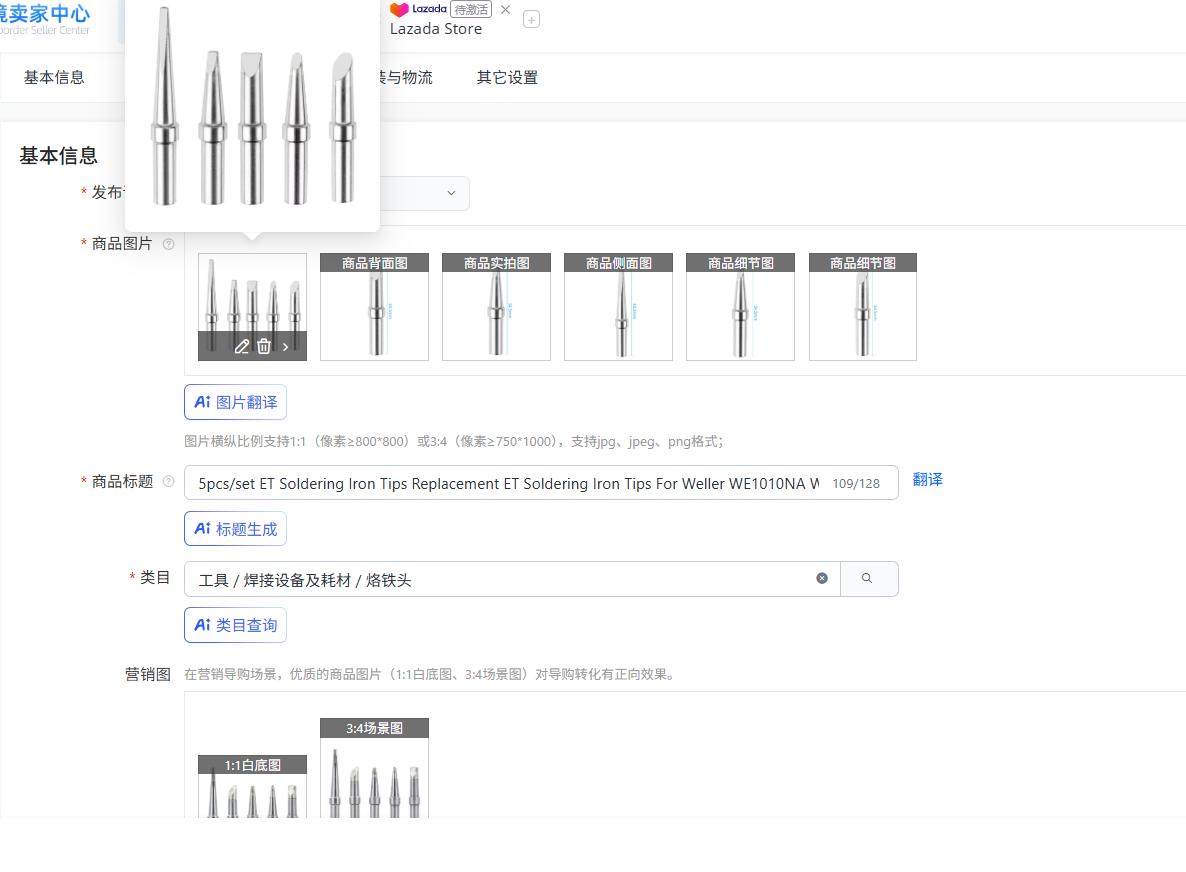Image resolution: width=1186 pixels, height=872 pixels.
Task: Select the 商品实拍图 thumbnail
Action: (496, 306)
